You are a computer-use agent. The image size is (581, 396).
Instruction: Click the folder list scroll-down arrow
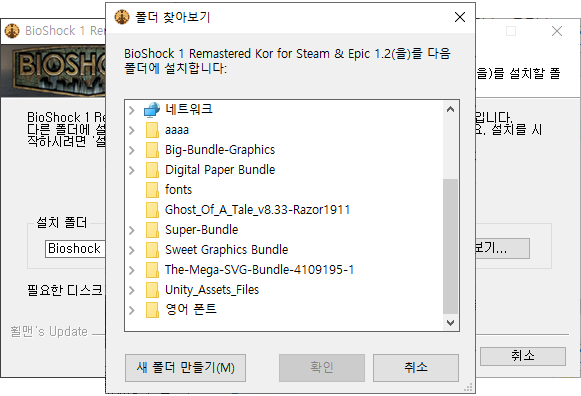[x=451, y=323]
